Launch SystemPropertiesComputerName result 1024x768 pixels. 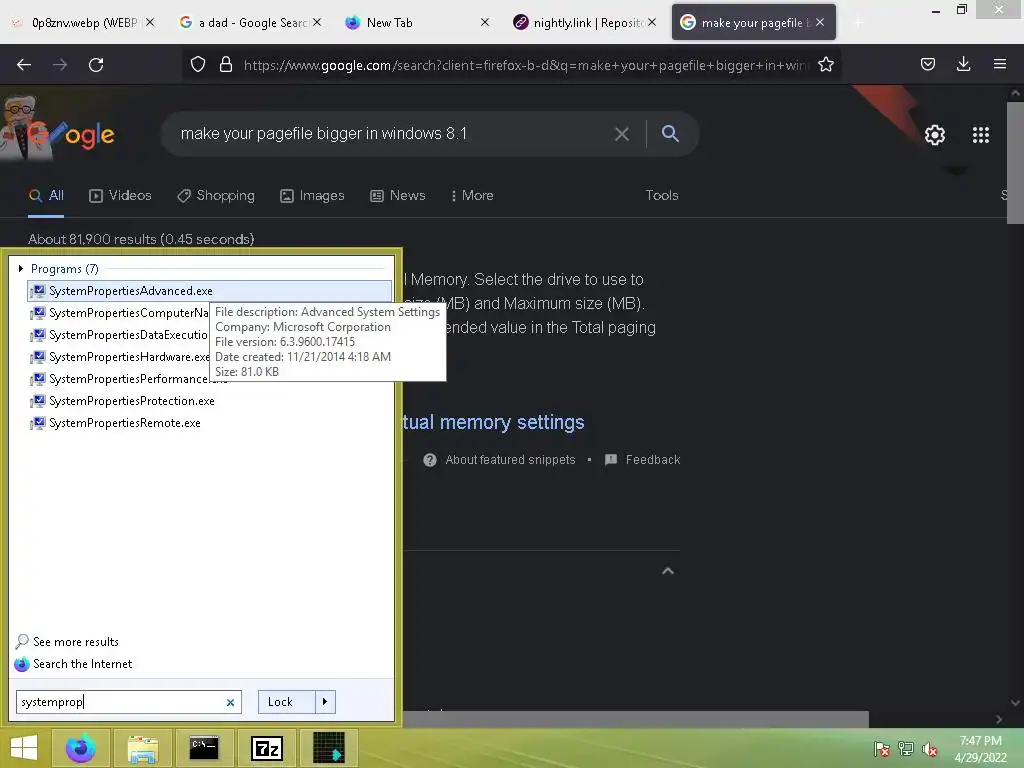[x=120, y=313]
